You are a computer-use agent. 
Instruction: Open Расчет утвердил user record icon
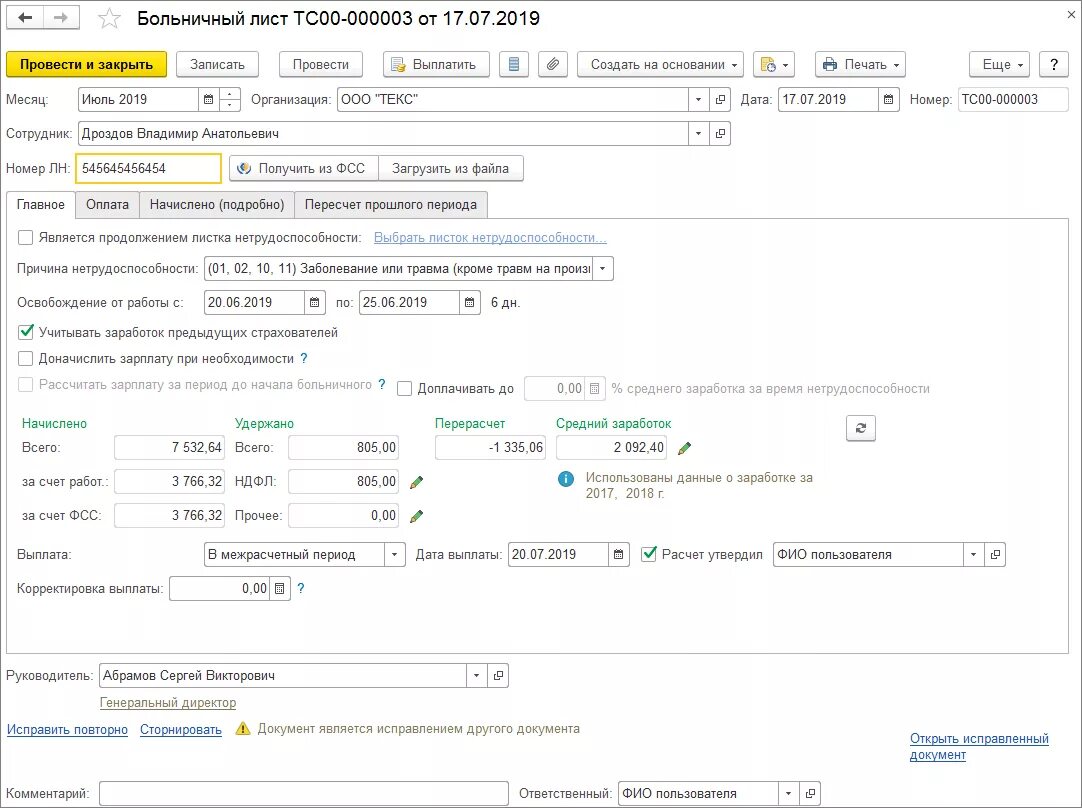tap(994, 554)
